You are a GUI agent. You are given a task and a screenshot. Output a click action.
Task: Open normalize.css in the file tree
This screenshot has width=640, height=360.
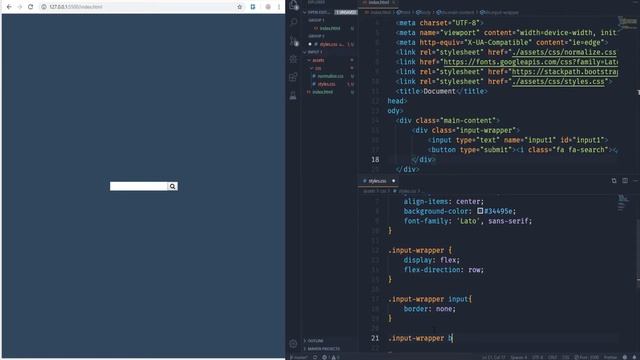click(330, 76)
